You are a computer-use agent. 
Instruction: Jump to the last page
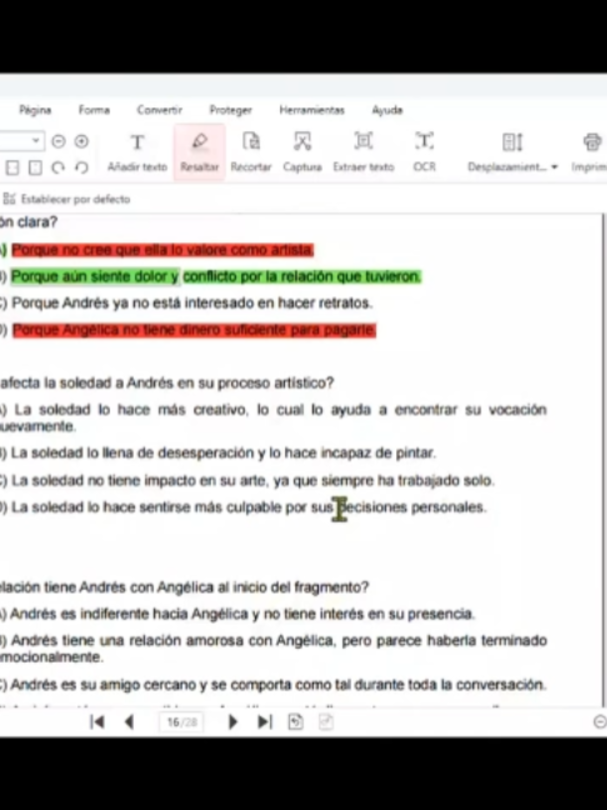pos(264,722)
